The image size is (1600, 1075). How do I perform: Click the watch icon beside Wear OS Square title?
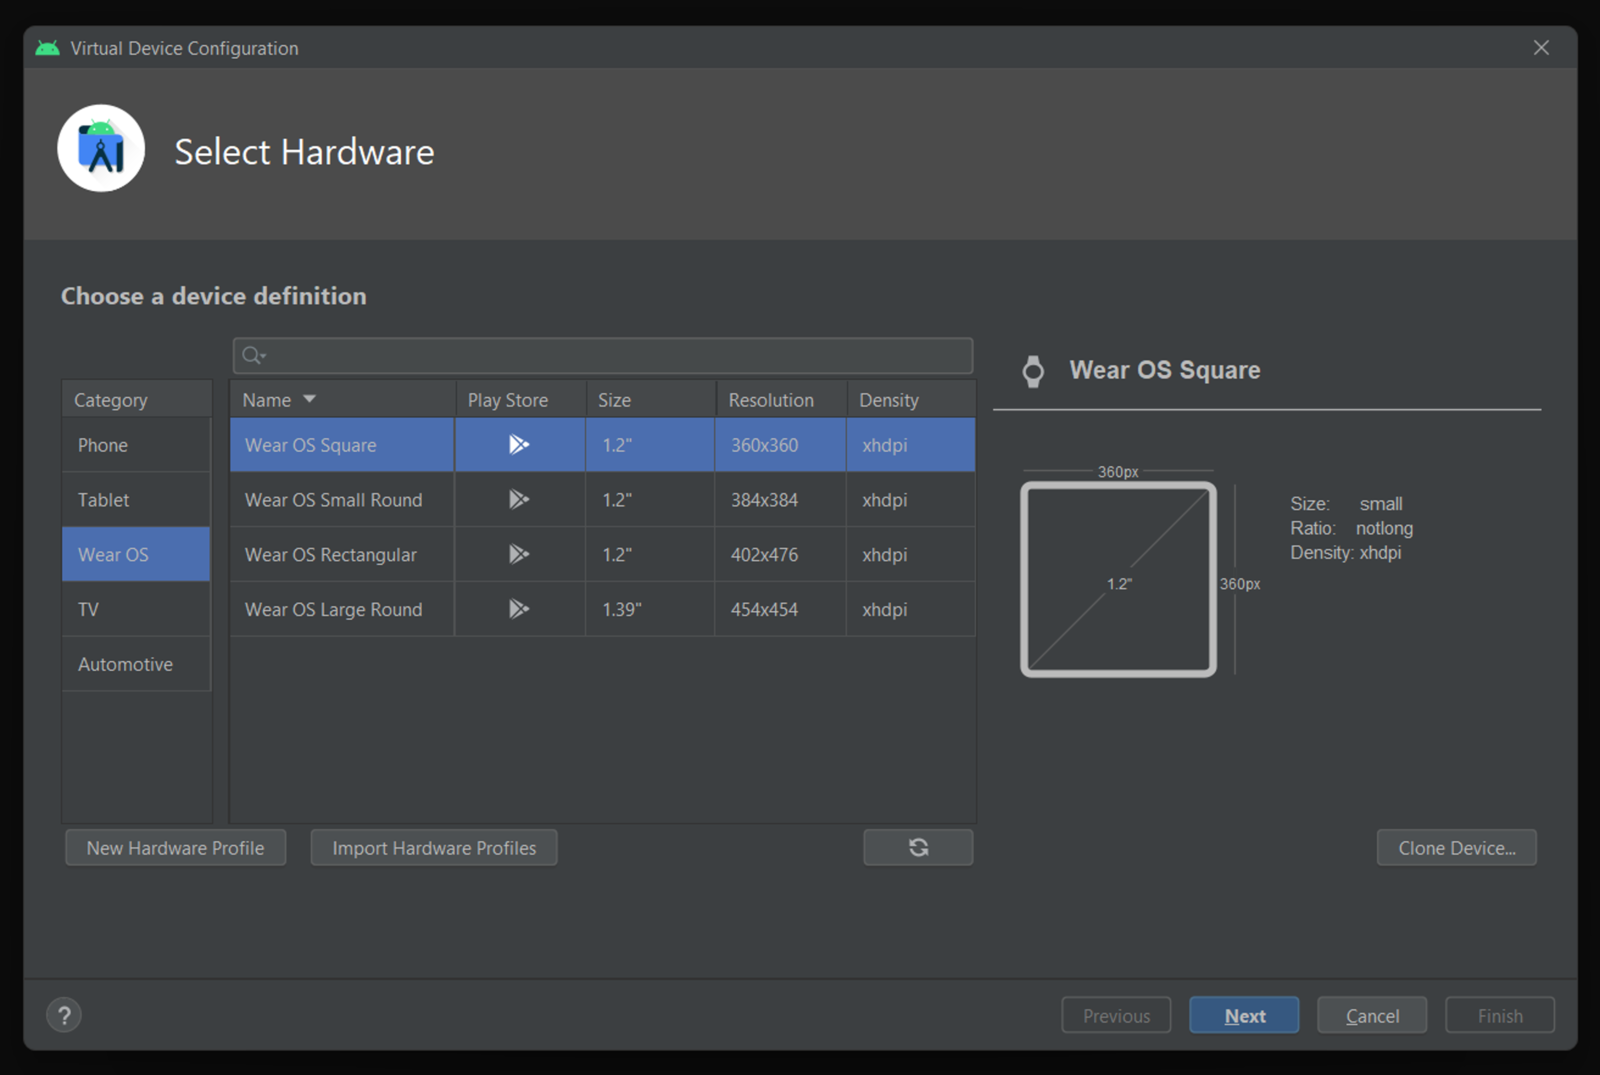pos(1033,371)
